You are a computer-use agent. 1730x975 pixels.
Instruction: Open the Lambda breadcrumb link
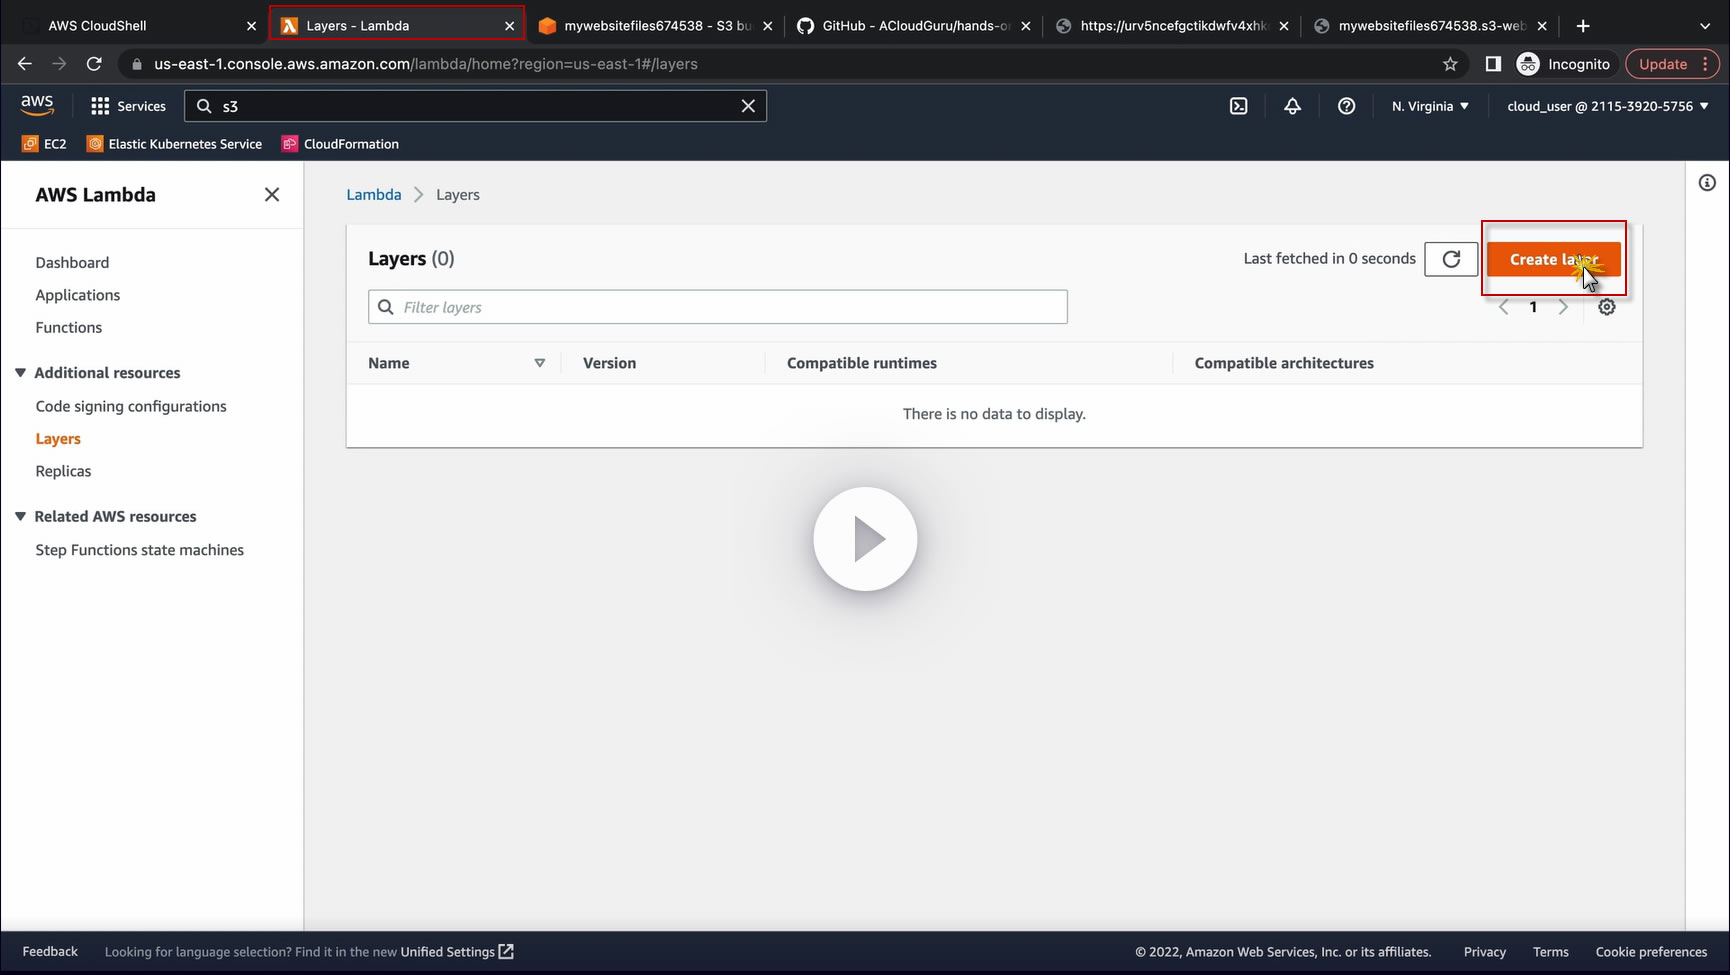(374, 195)
